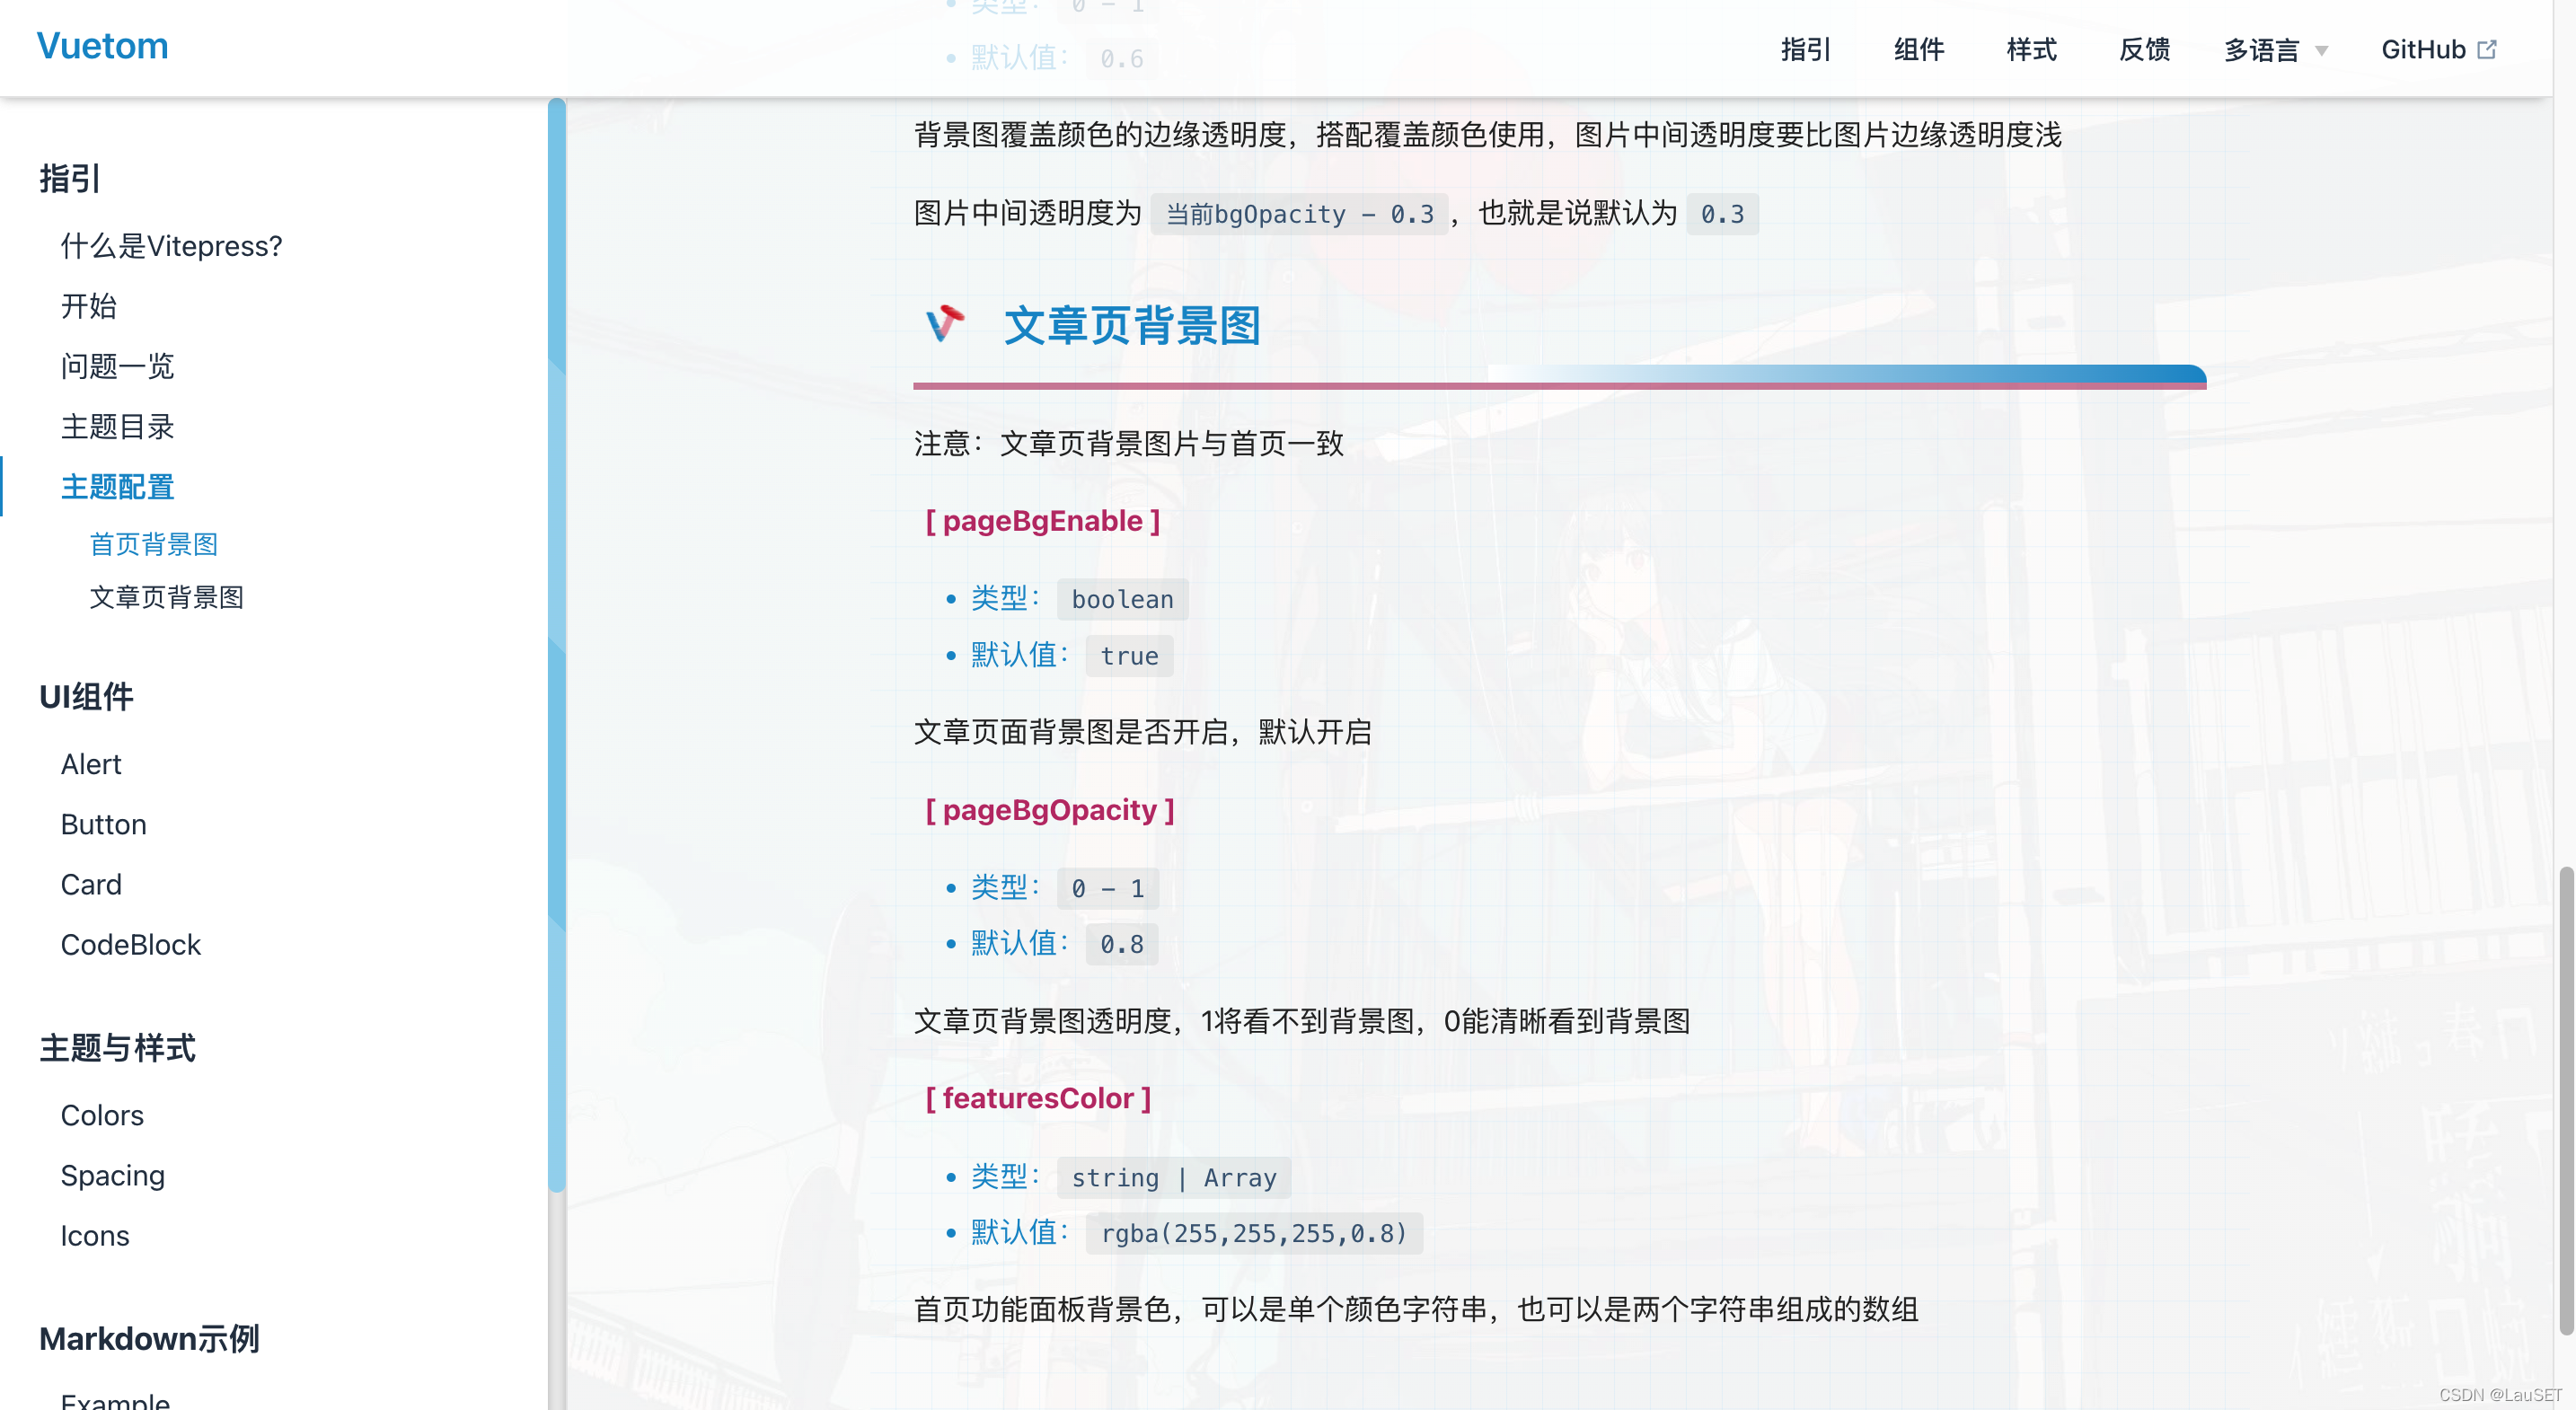Open the 样式 nav menu item
Screen dimensions: 2576x1410
pyautogui.click(x=2031, y=49)
